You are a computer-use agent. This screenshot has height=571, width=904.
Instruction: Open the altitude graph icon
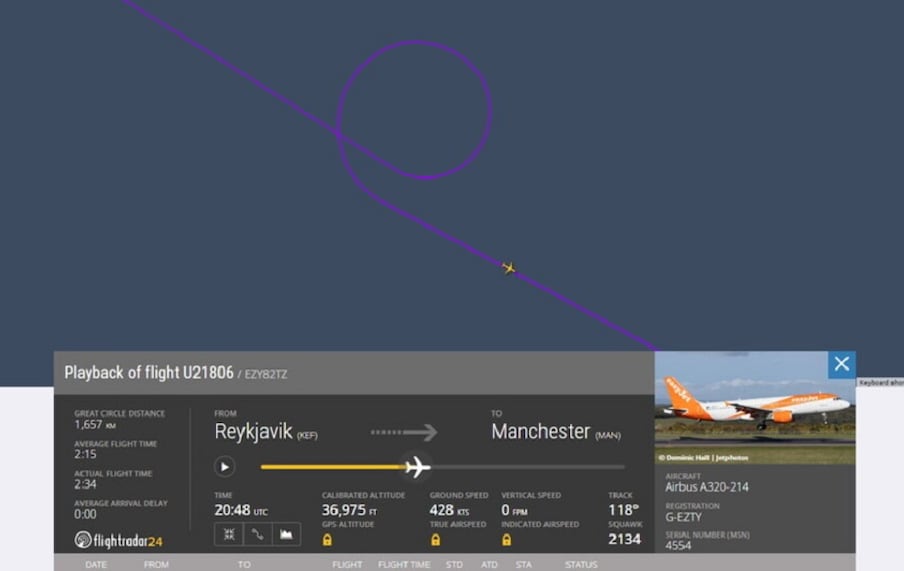tap(286, 534)
